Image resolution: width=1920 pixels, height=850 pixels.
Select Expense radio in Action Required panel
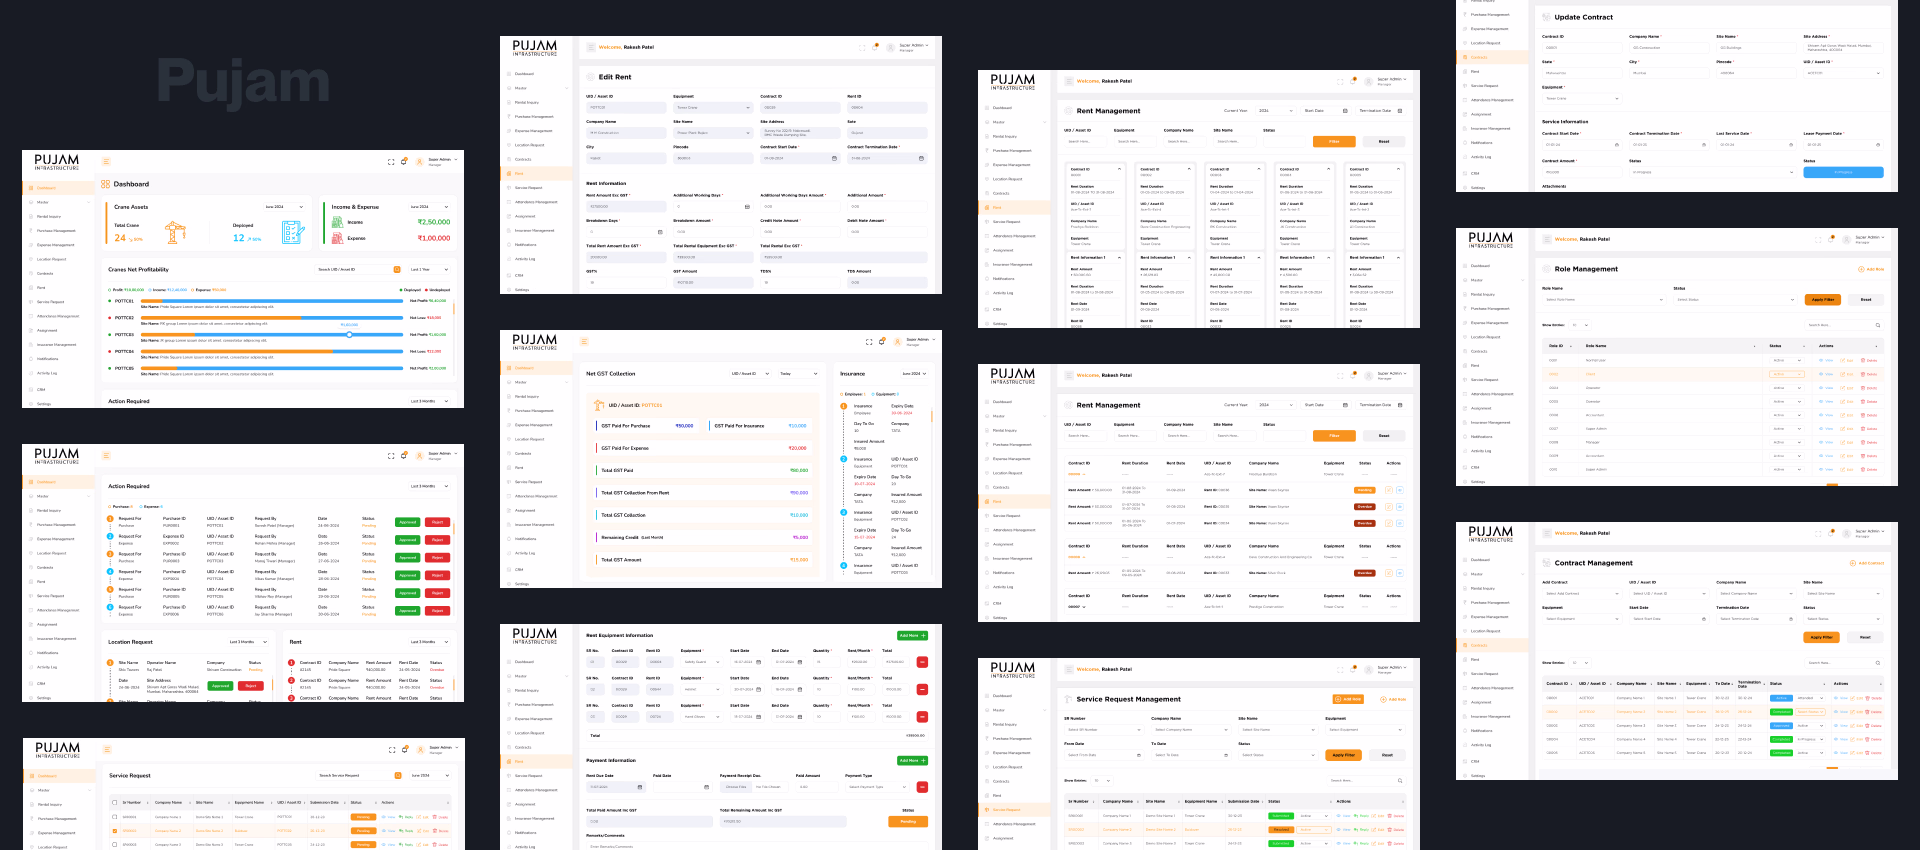tap(141, 507)
